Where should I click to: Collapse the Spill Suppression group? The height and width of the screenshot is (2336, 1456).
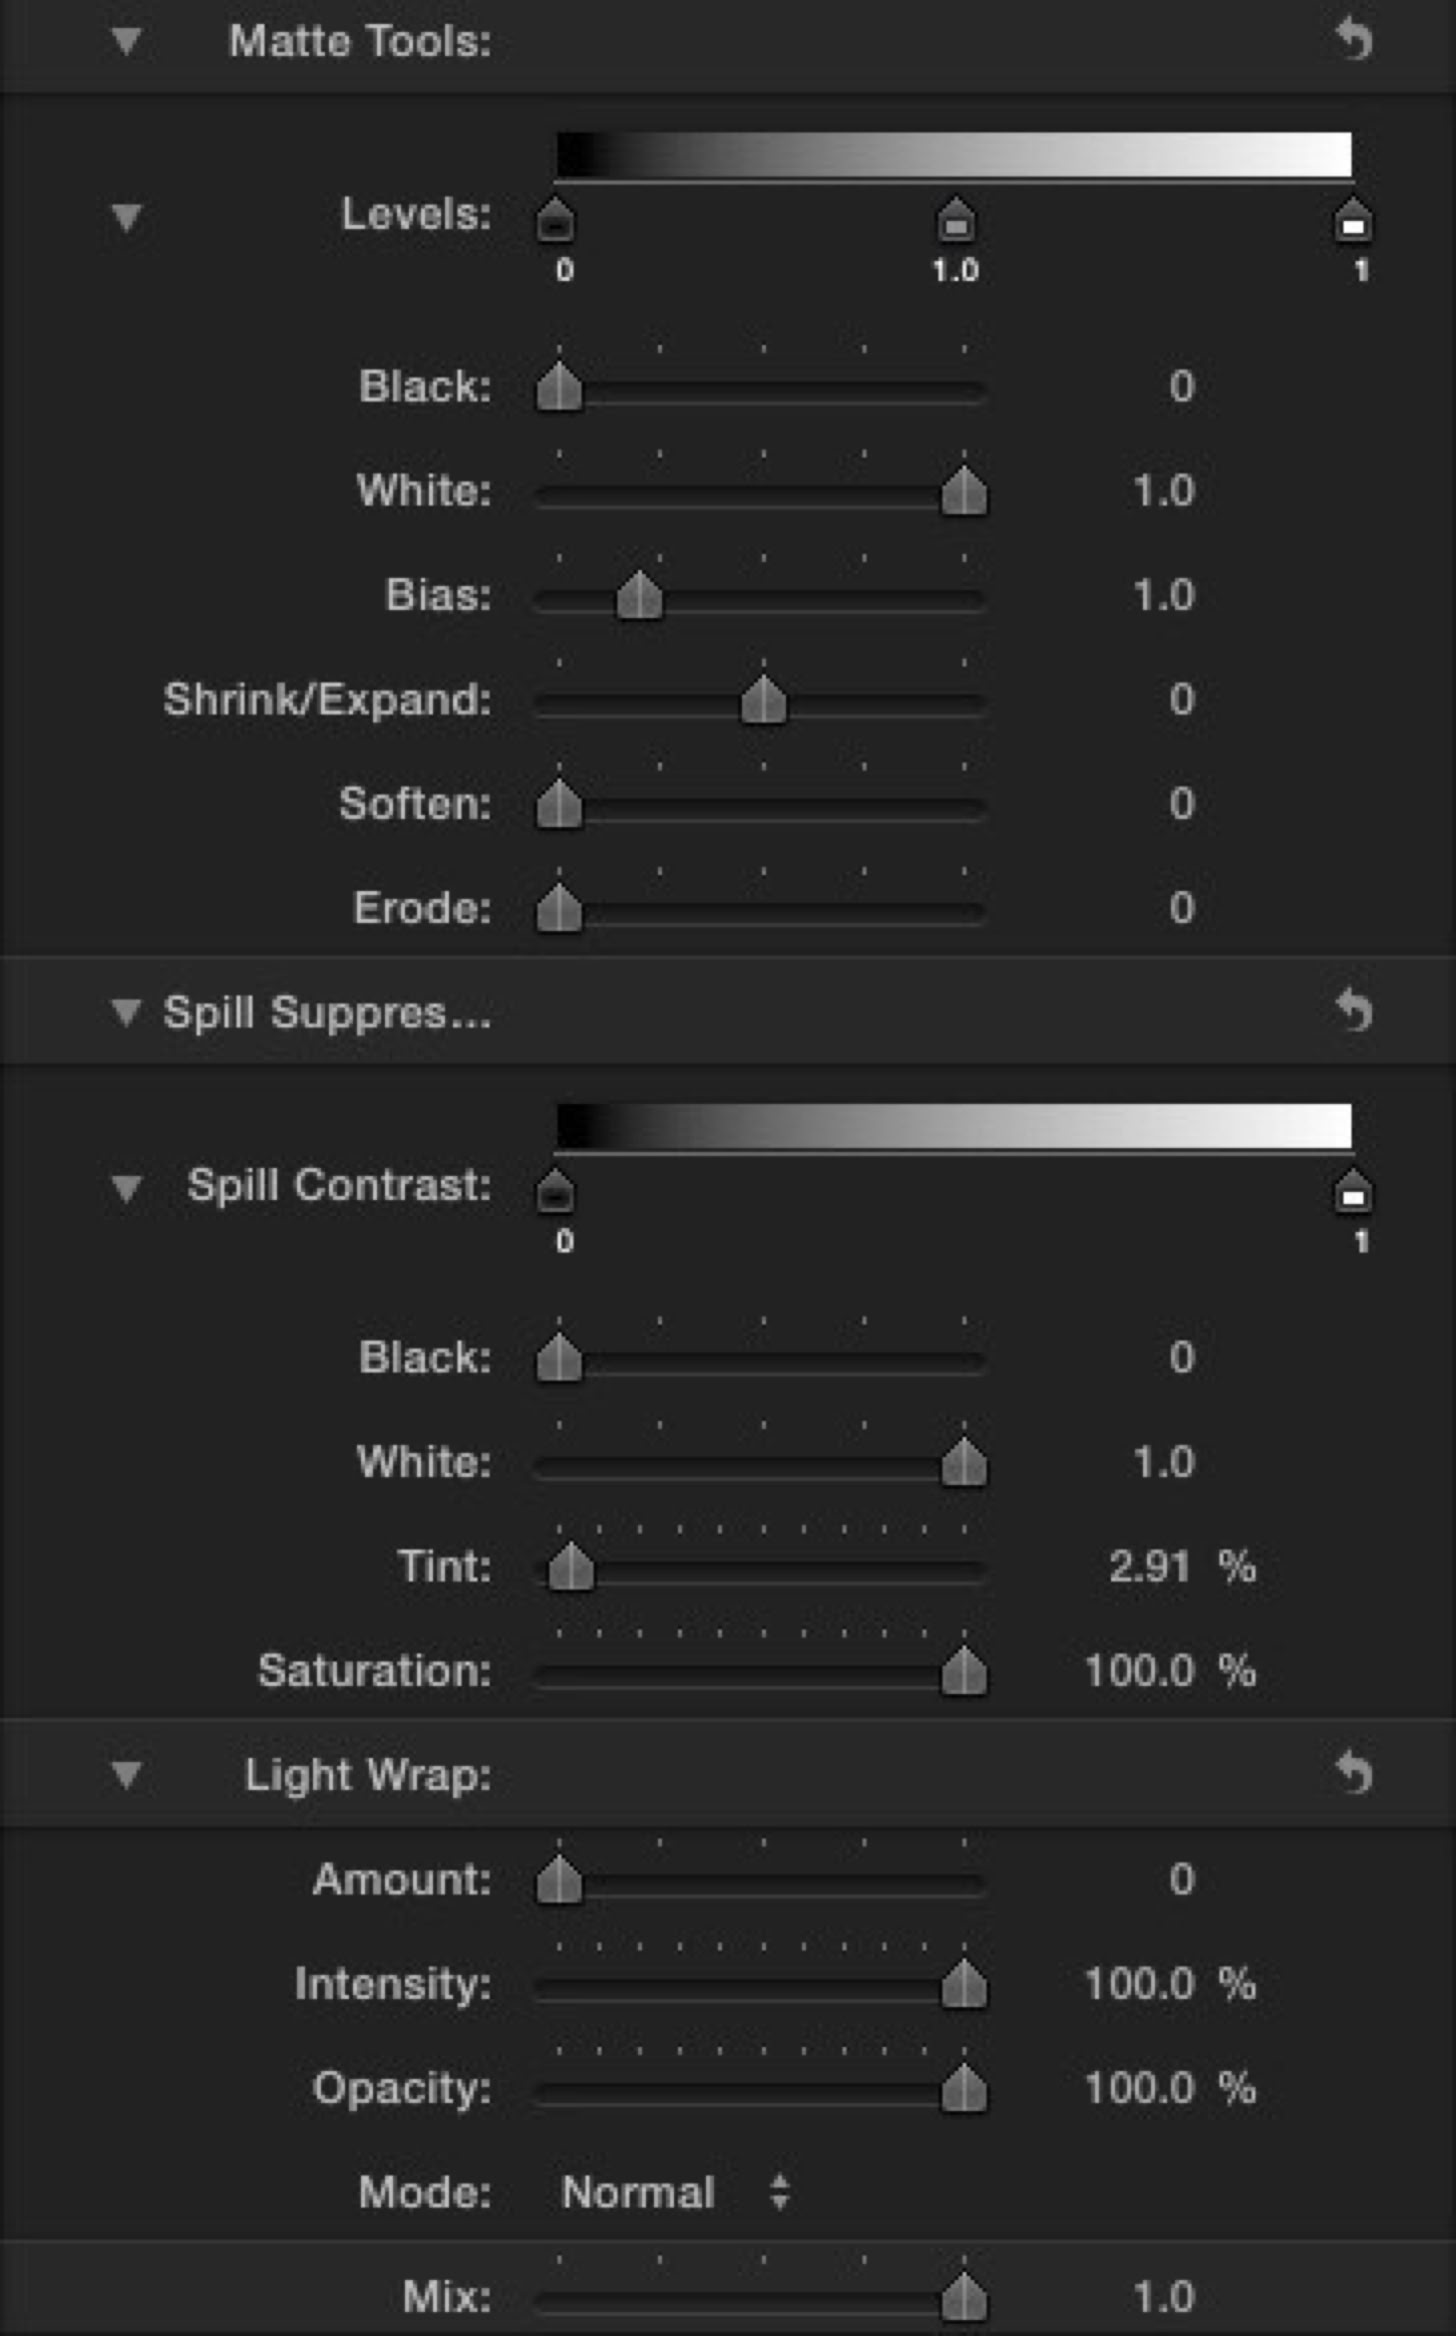[x=126, y=1012]
